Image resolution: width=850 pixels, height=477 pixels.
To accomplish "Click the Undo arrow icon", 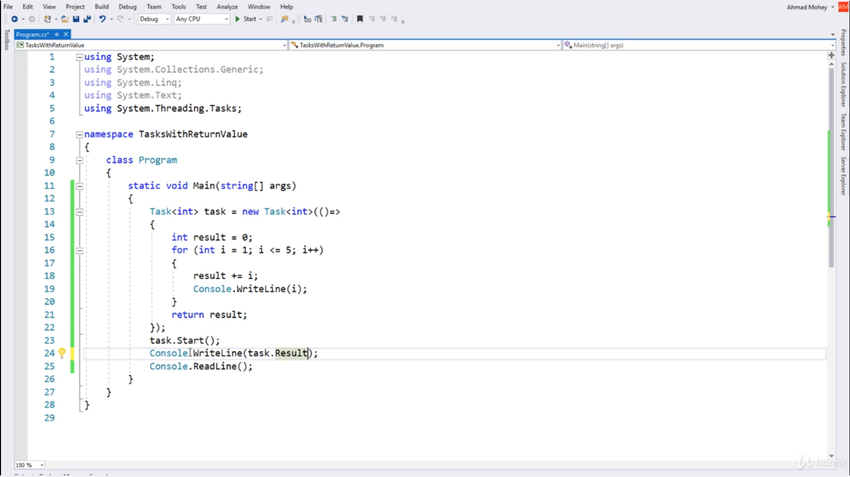I will [x=102, y=19].
